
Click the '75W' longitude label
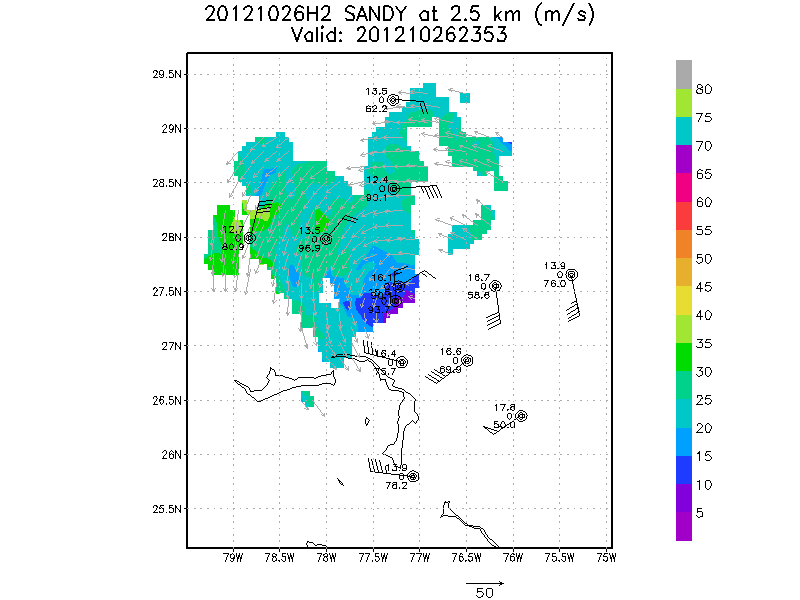pyautogui.click(x=606, y=558)
